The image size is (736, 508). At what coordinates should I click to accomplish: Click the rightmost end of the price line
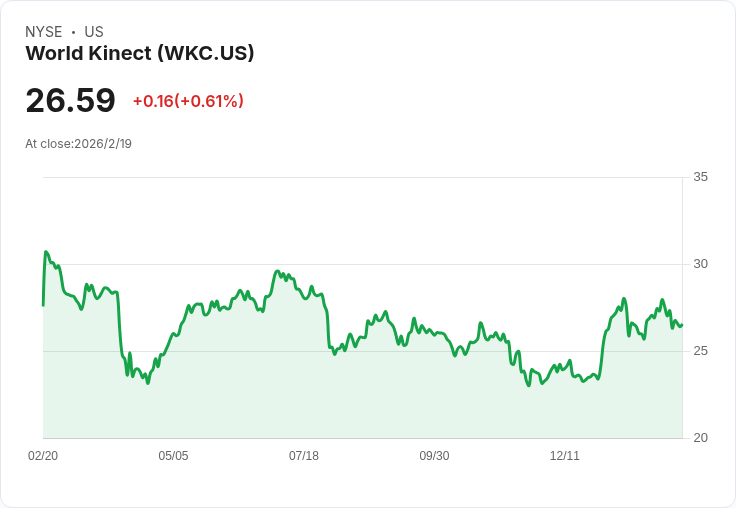point(681,325)
